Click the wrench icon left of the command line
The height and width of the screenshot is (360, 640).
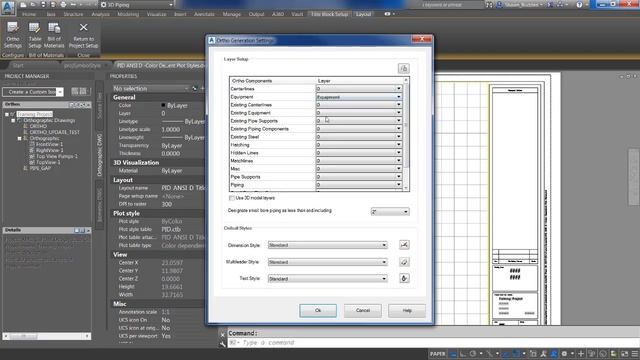[222, 344]
